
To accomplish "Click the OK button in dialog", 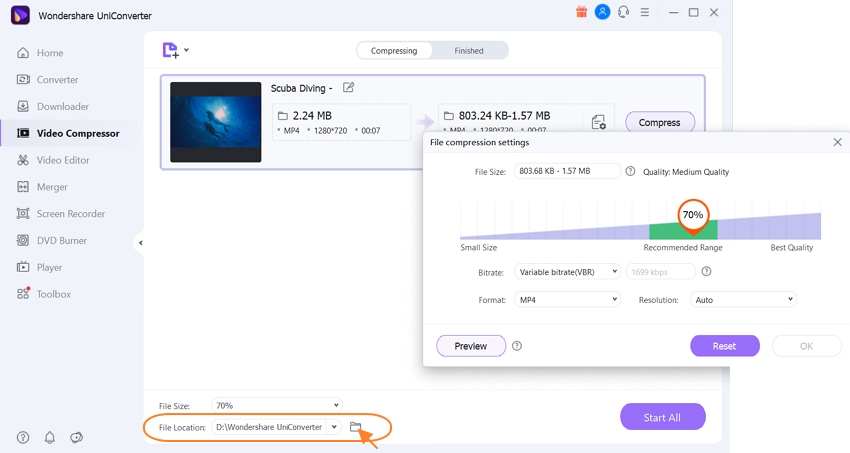I will point(806,346).
